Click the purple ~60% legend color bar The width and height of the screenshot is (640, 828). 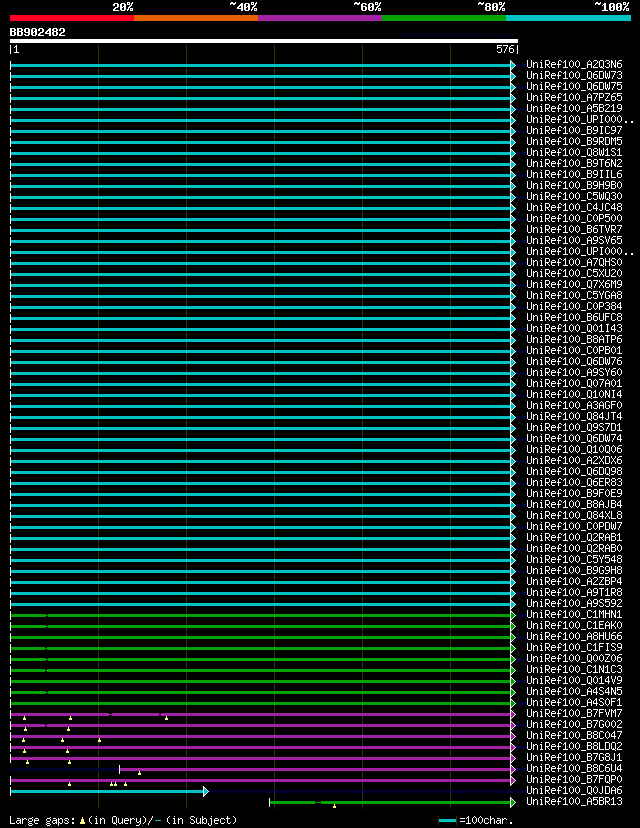[320, 18]
